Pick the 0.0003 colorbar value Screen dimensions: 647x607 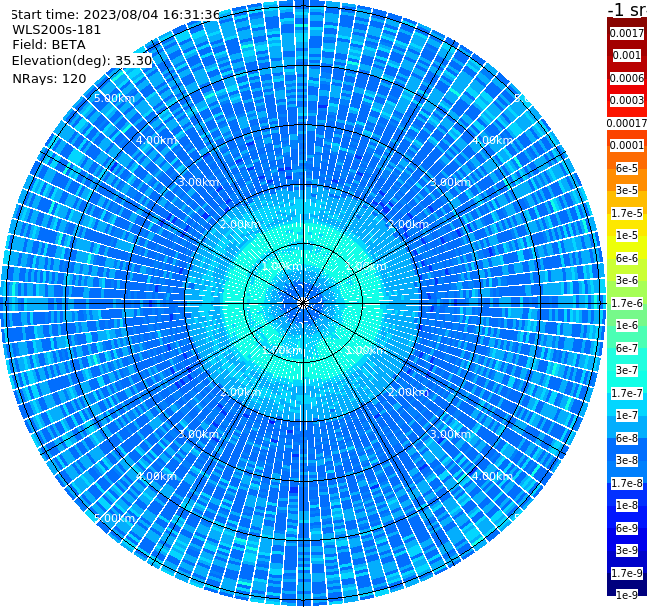point(627,101)
